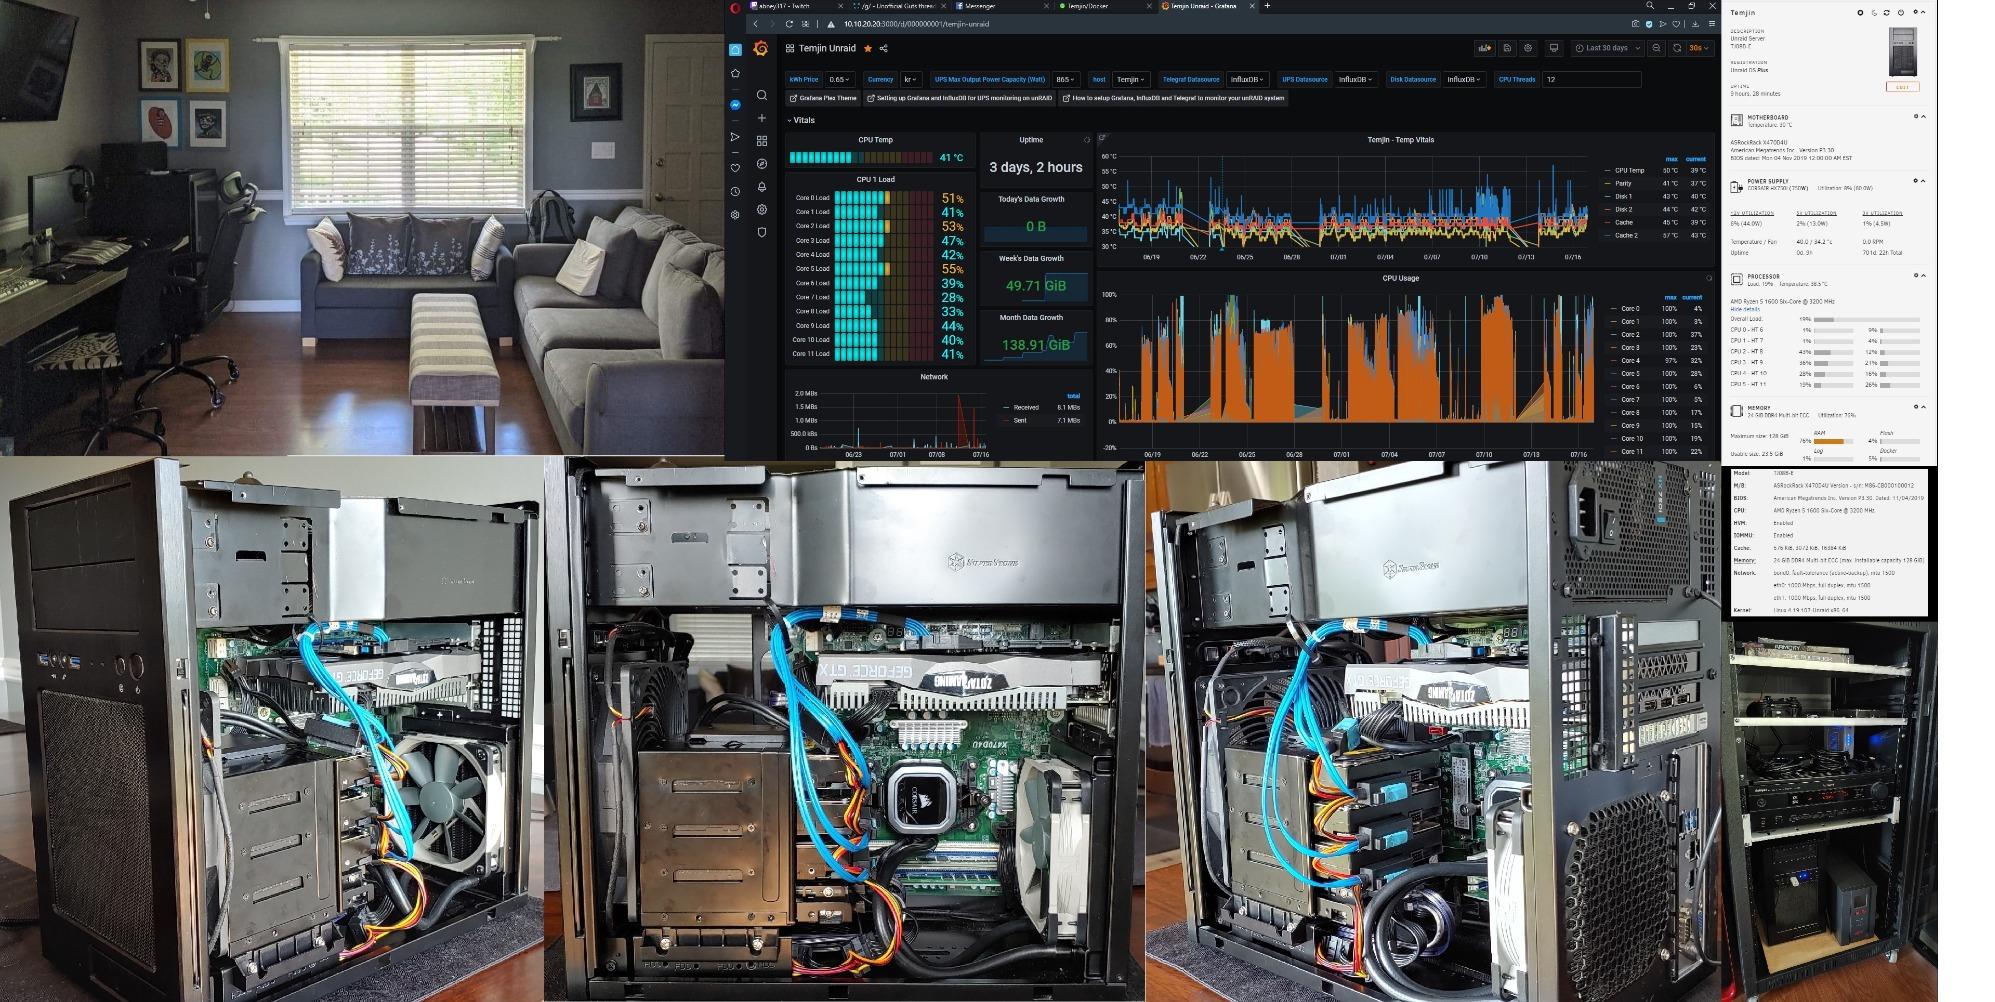Open the Messenger icon in the browser sidebar

point(734,105)
